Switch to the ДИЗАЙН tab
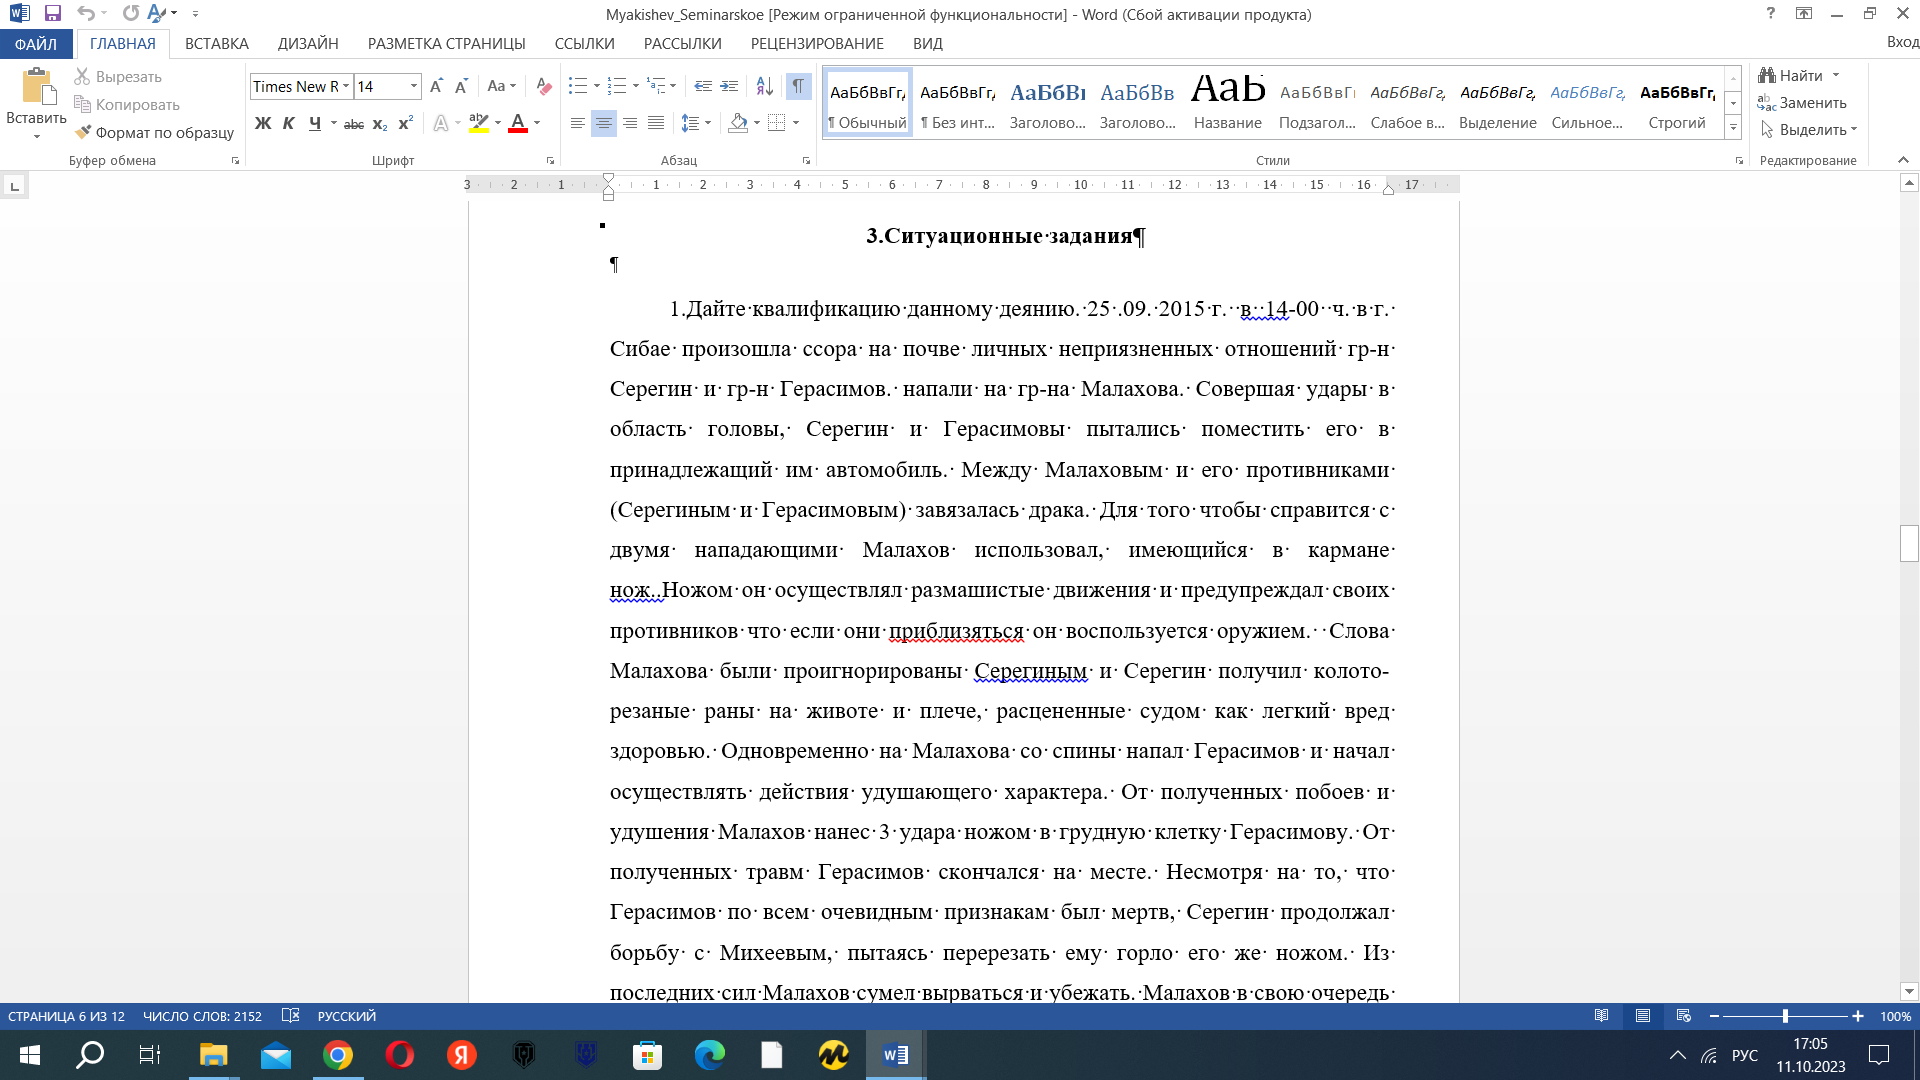The height and width of the screenshot is (1080, 1920). pyautogui.click(x=308, y=44)
